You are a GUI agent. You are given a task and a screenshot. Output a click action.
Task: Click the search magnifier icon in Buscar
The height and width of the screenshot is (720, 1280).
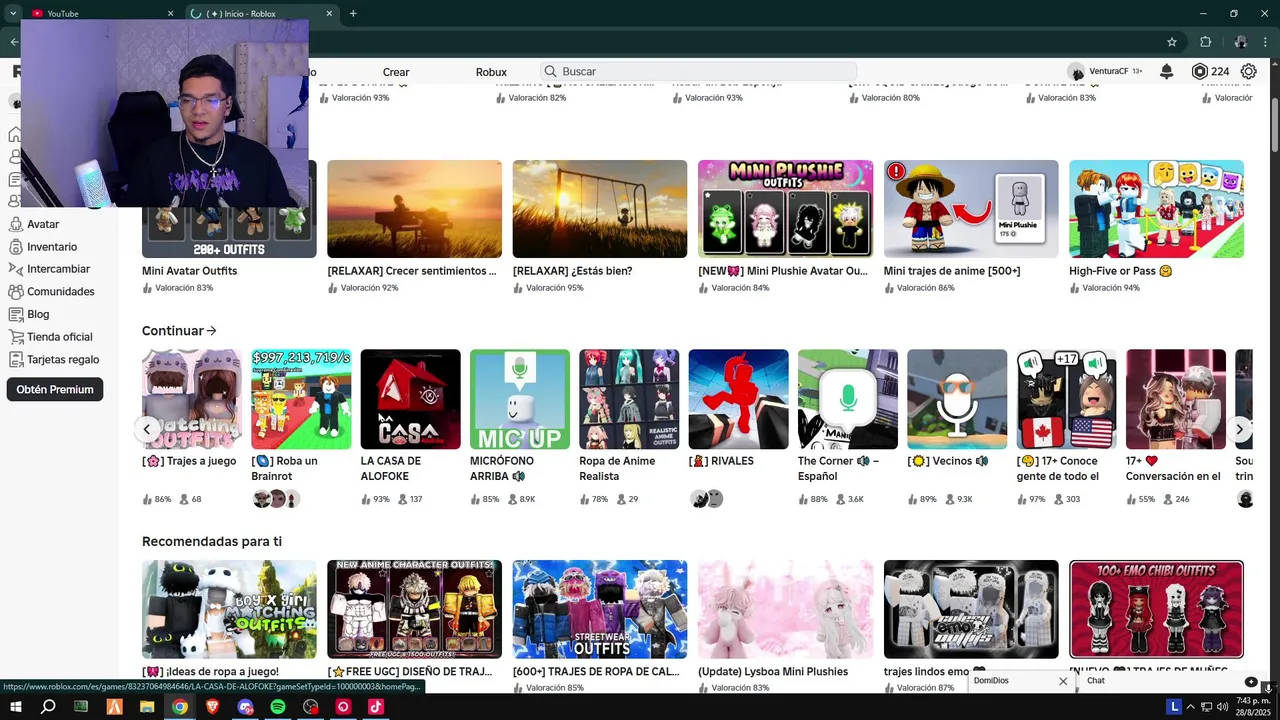[550, 71]
